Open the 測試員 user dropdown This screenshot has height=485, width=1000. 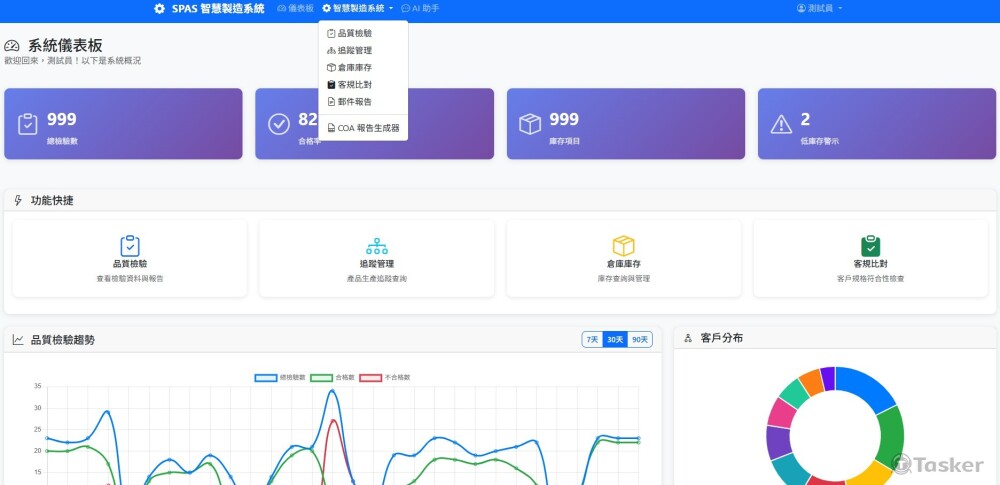[x=819, y=8]
